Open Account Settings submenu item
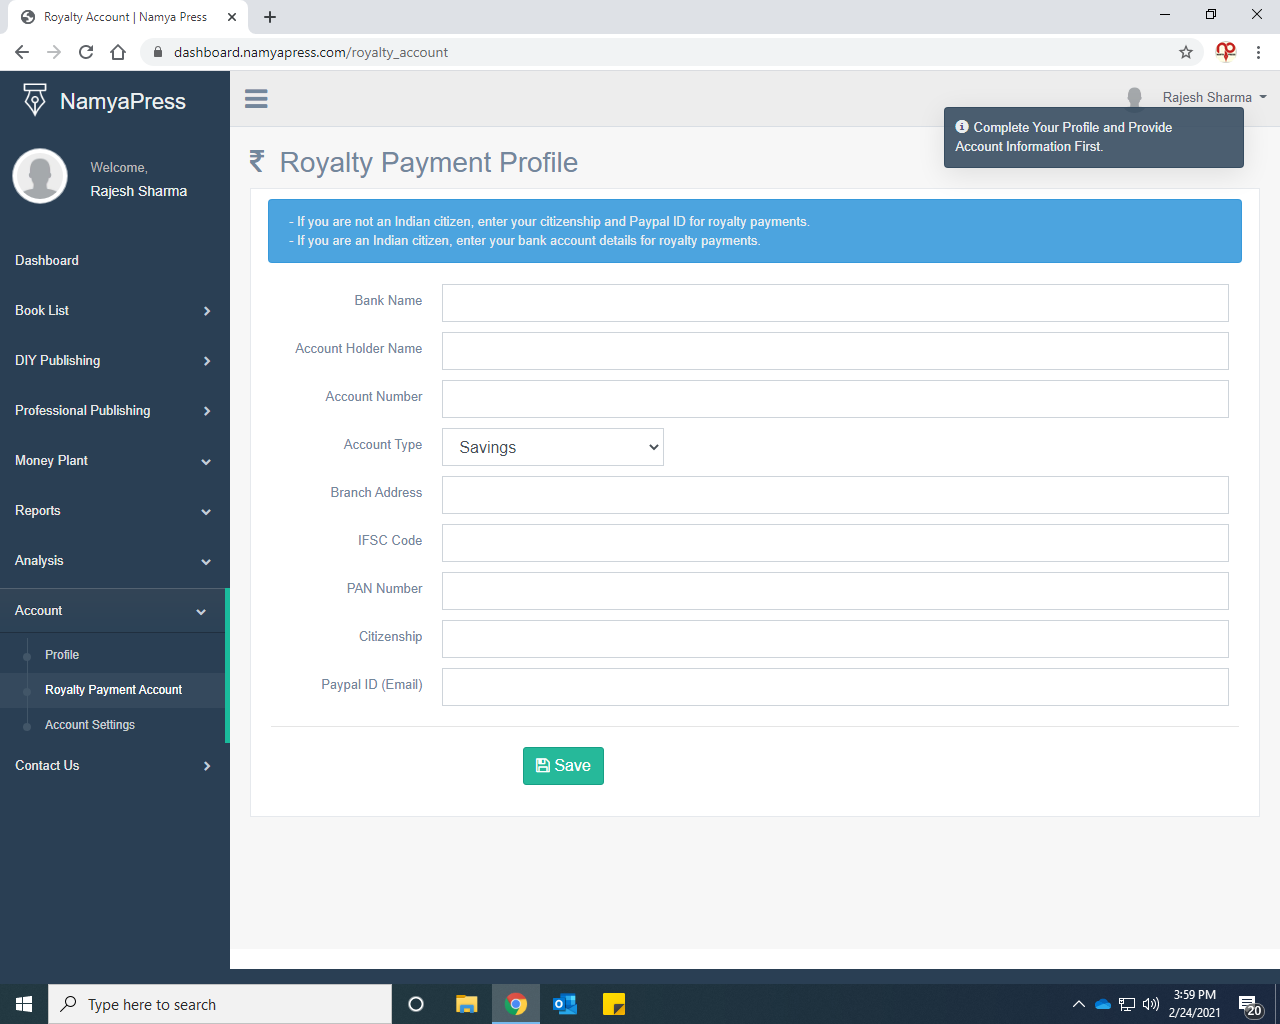The height and width of the screenshot is (1024, 1280). click(90, 725)
